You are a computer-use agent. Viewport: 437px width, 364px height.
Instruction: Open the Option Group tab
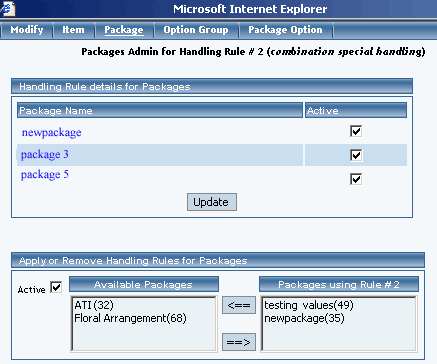click(x=196, y=30)
